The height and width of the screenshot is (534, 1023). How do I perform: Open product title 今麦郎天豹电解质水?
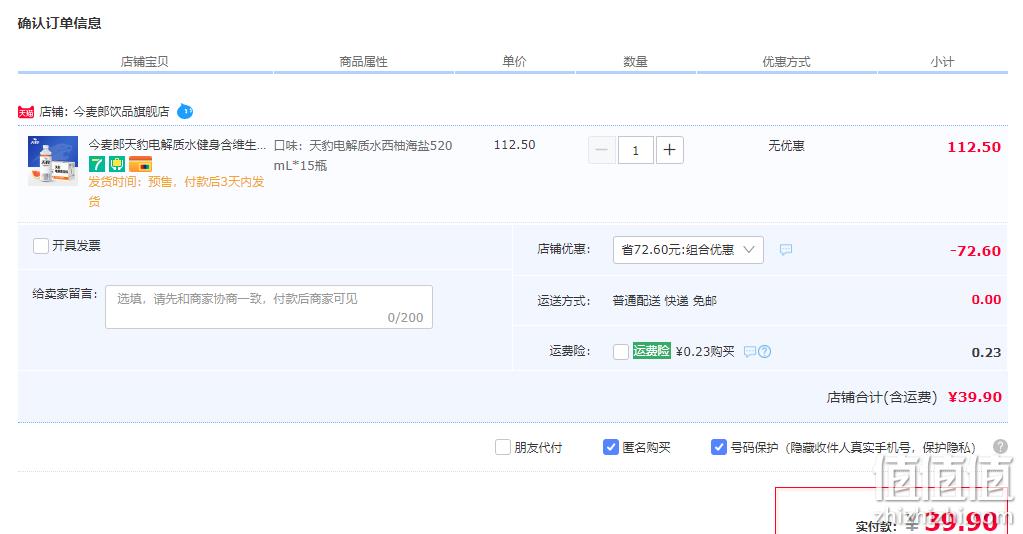click(x=177, y=145)
